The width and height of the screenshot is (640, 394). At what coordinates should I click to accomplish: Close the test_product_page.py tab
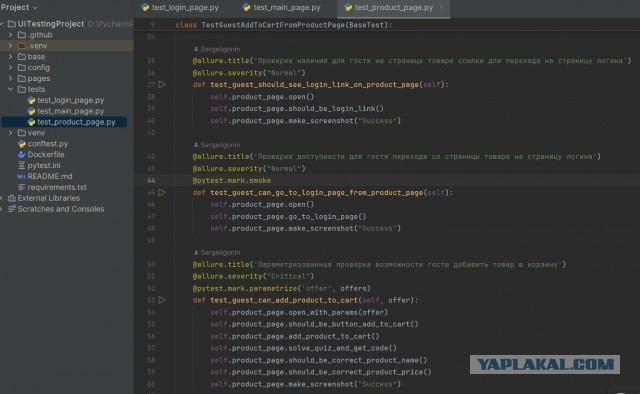click(x=441, y=7)
